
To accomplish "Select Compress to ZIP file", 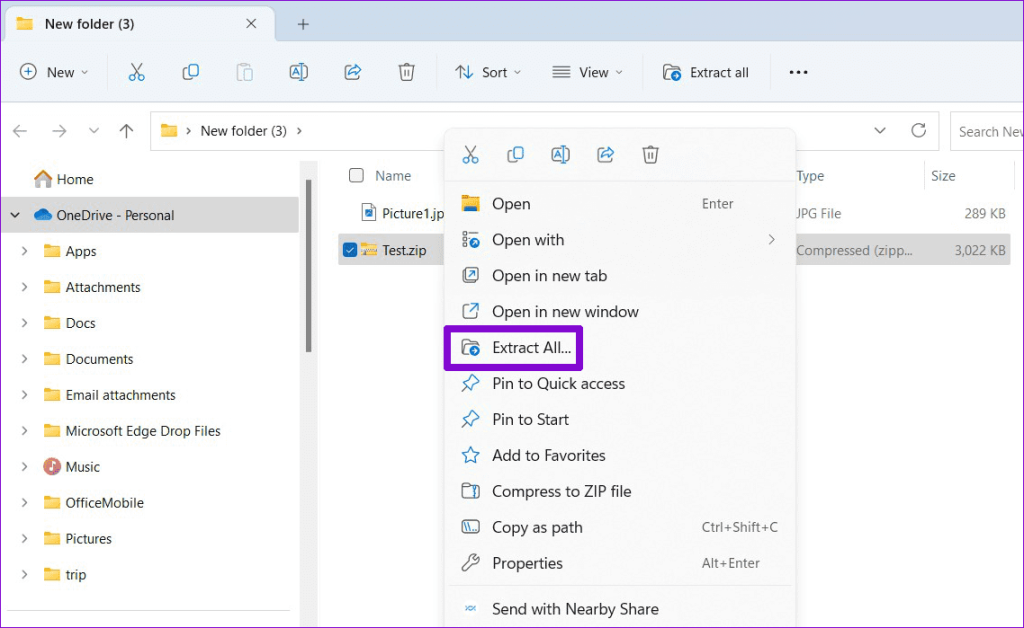I will coord(620,491).
